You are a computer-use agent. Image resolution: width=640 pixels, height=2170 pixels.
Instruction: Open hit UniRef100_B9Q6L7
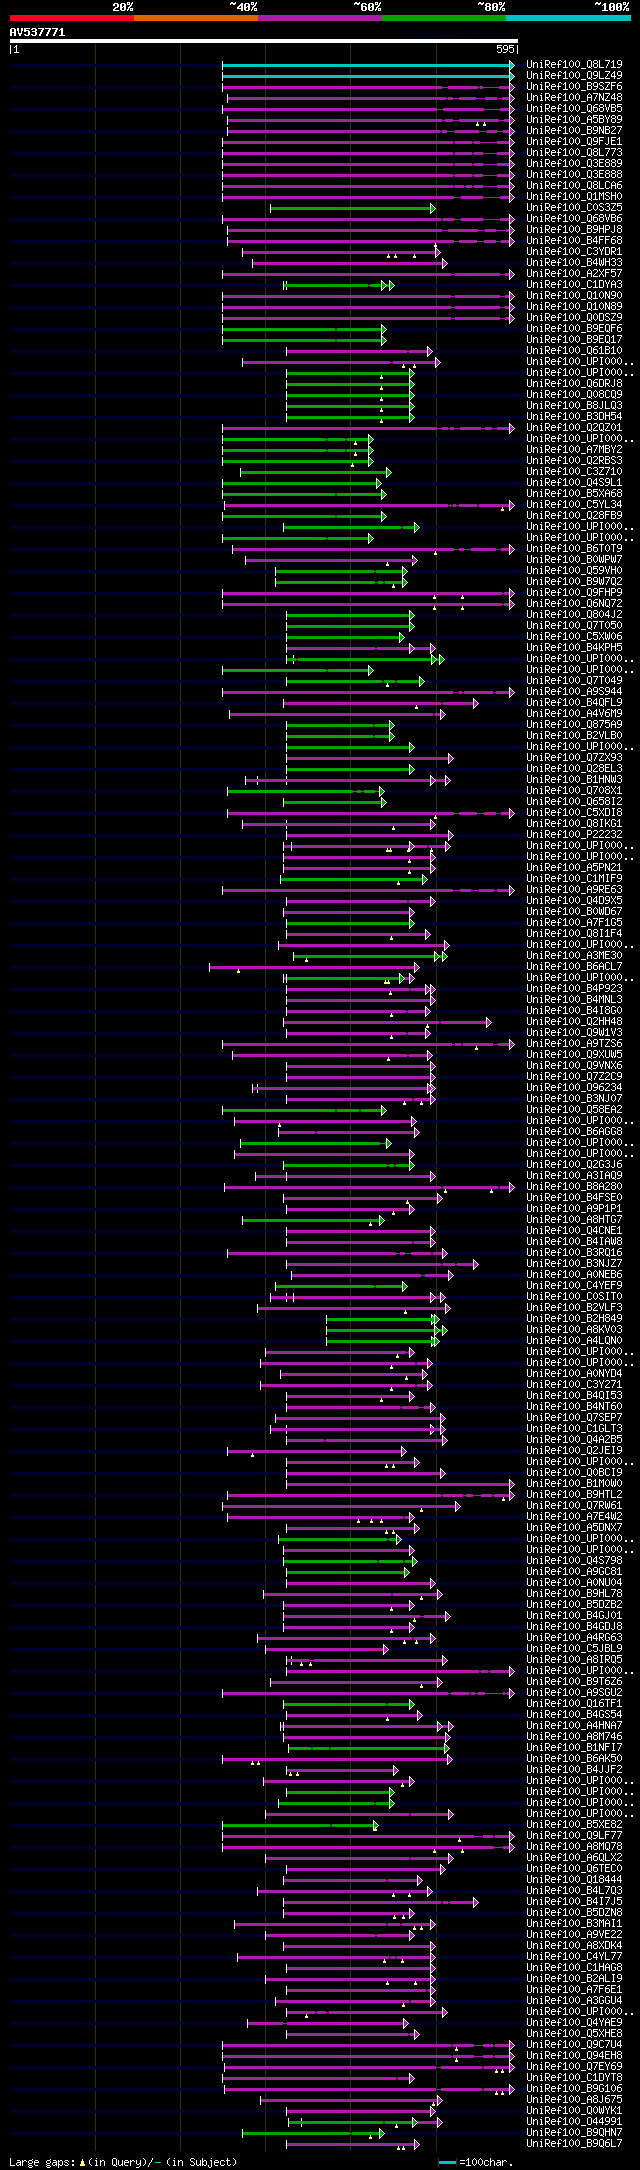[574, 2144]
